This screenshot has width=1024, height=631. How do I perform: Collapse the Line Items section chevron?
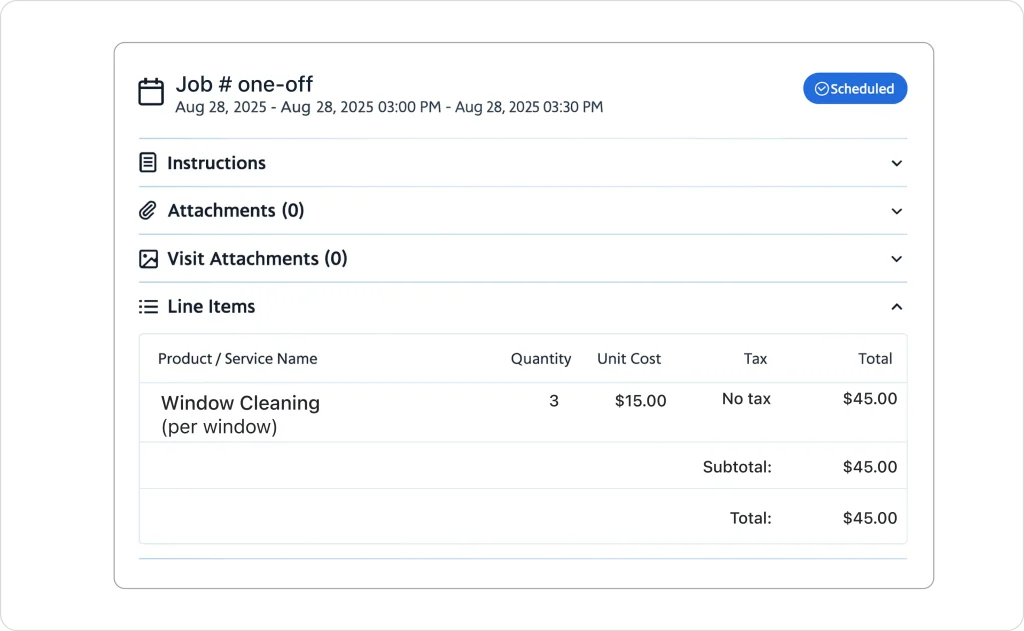896,307
